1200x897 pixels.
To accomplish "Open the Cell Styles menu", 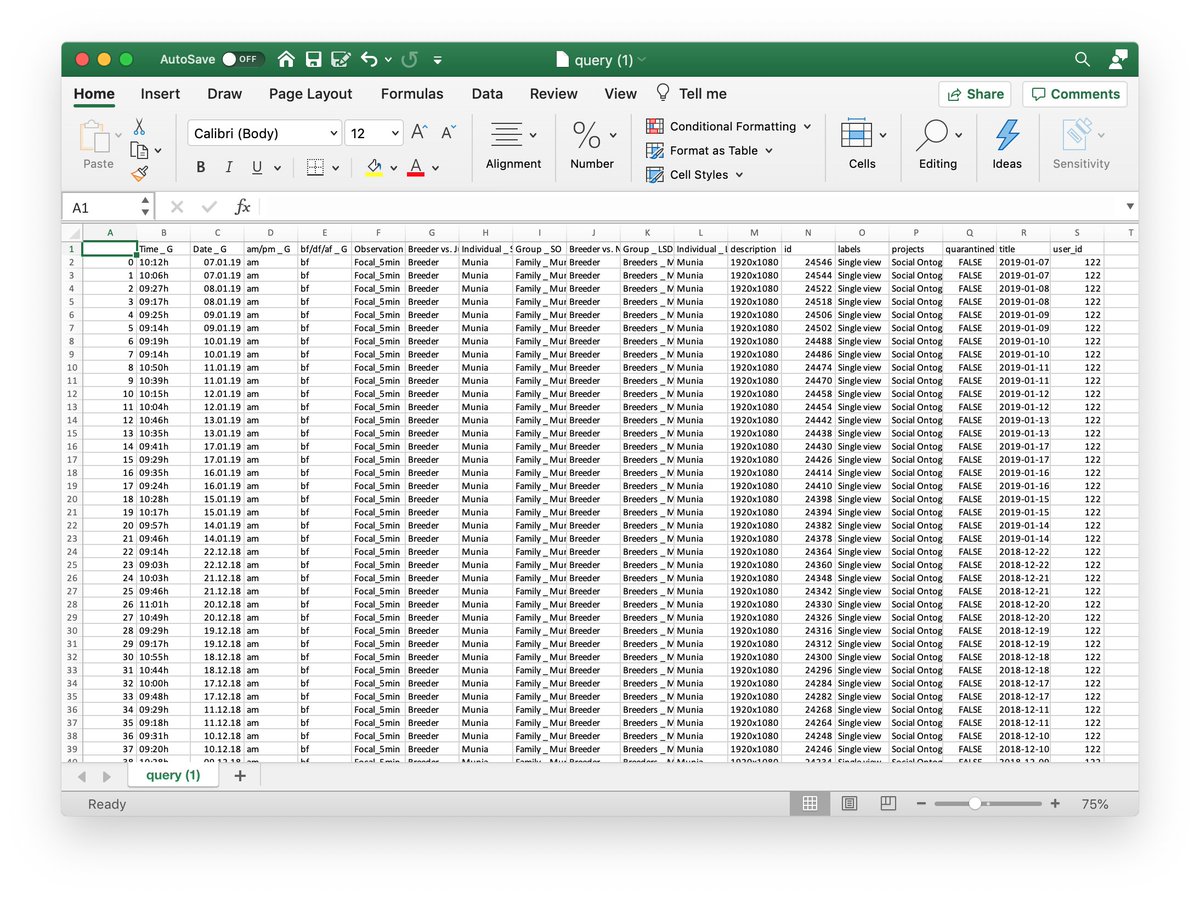I will pos(695,174).
